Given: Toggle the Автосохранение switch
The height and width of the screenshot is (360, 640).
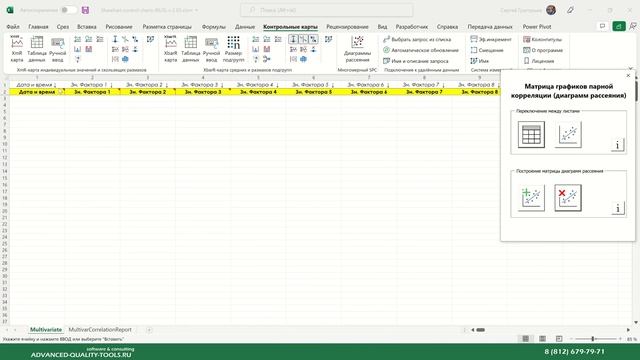Looking at the screenshot, I should click(69, 10).
